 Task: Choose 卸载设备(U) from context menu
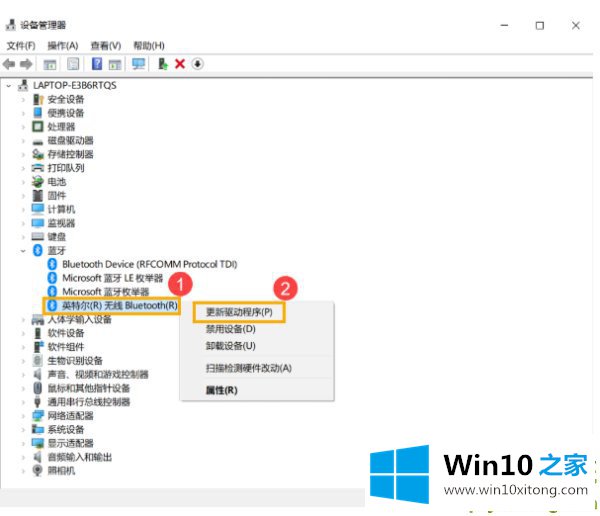[x=230, y=346]
